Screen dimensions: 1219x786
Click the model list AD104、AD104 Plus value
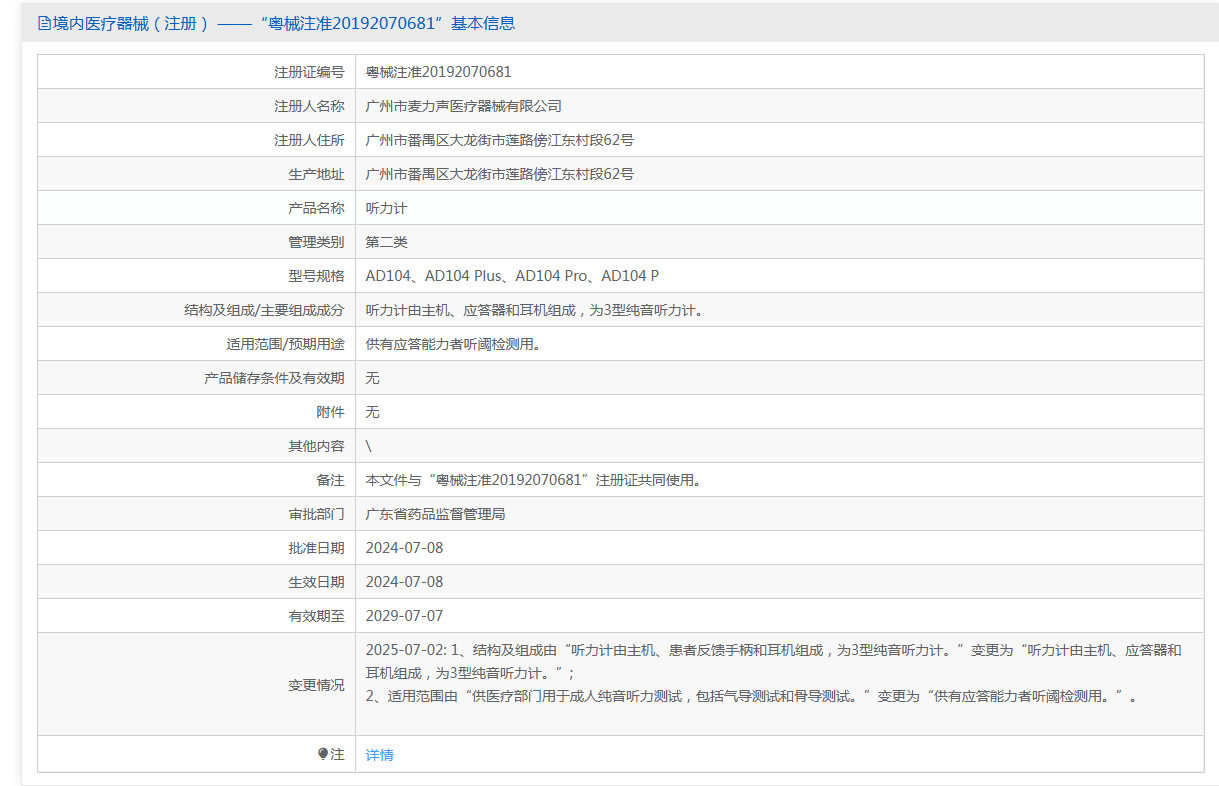pyautogui.click(x=512, y=276)
